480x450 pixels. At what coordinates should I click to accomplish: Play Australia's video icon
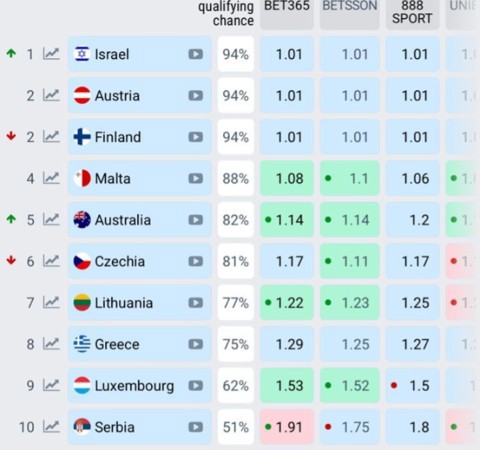[x=196, y=220]
